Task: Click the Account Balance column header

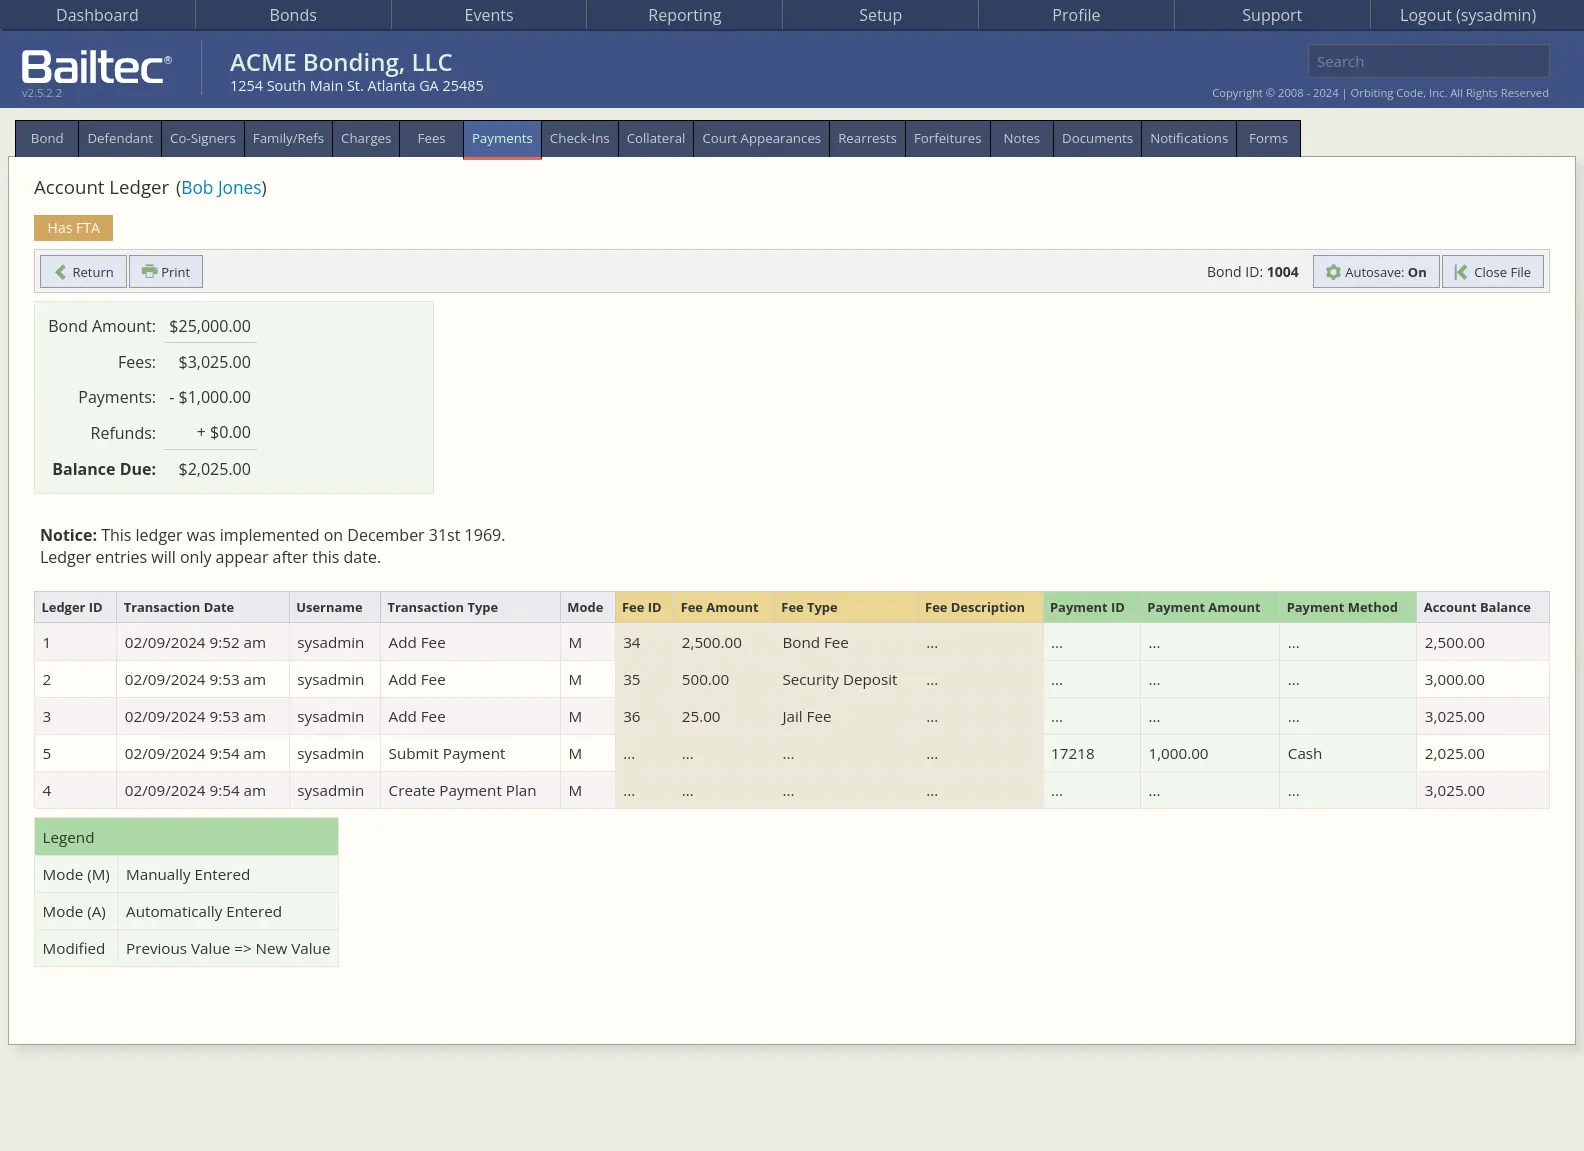Action: (x=1482, y=607)
